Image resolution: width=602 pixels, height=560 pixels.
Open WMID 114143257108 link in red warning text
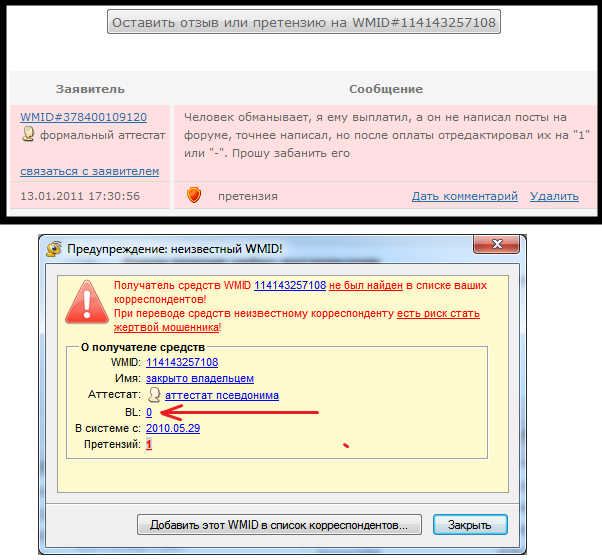(x=290, y=285)
